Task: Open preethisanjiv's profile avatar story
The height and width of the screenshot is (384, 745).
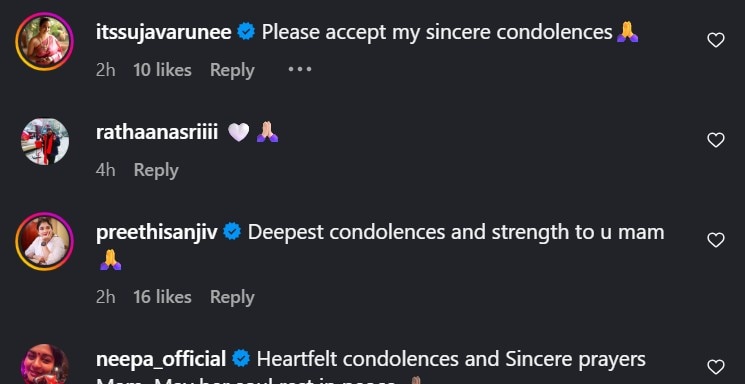Action: click(45, 241)
